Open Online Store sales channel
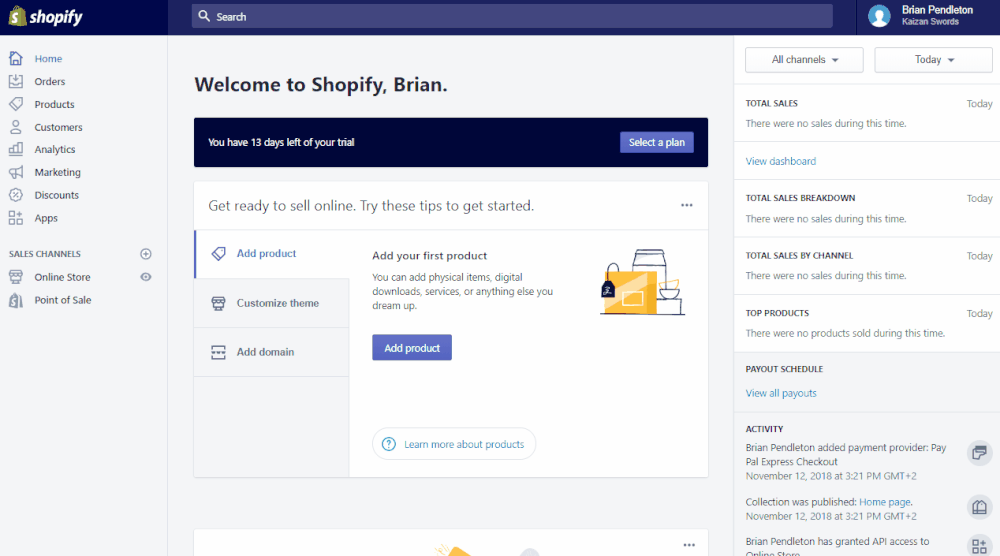1000x556 pixels. coord(62,277)
